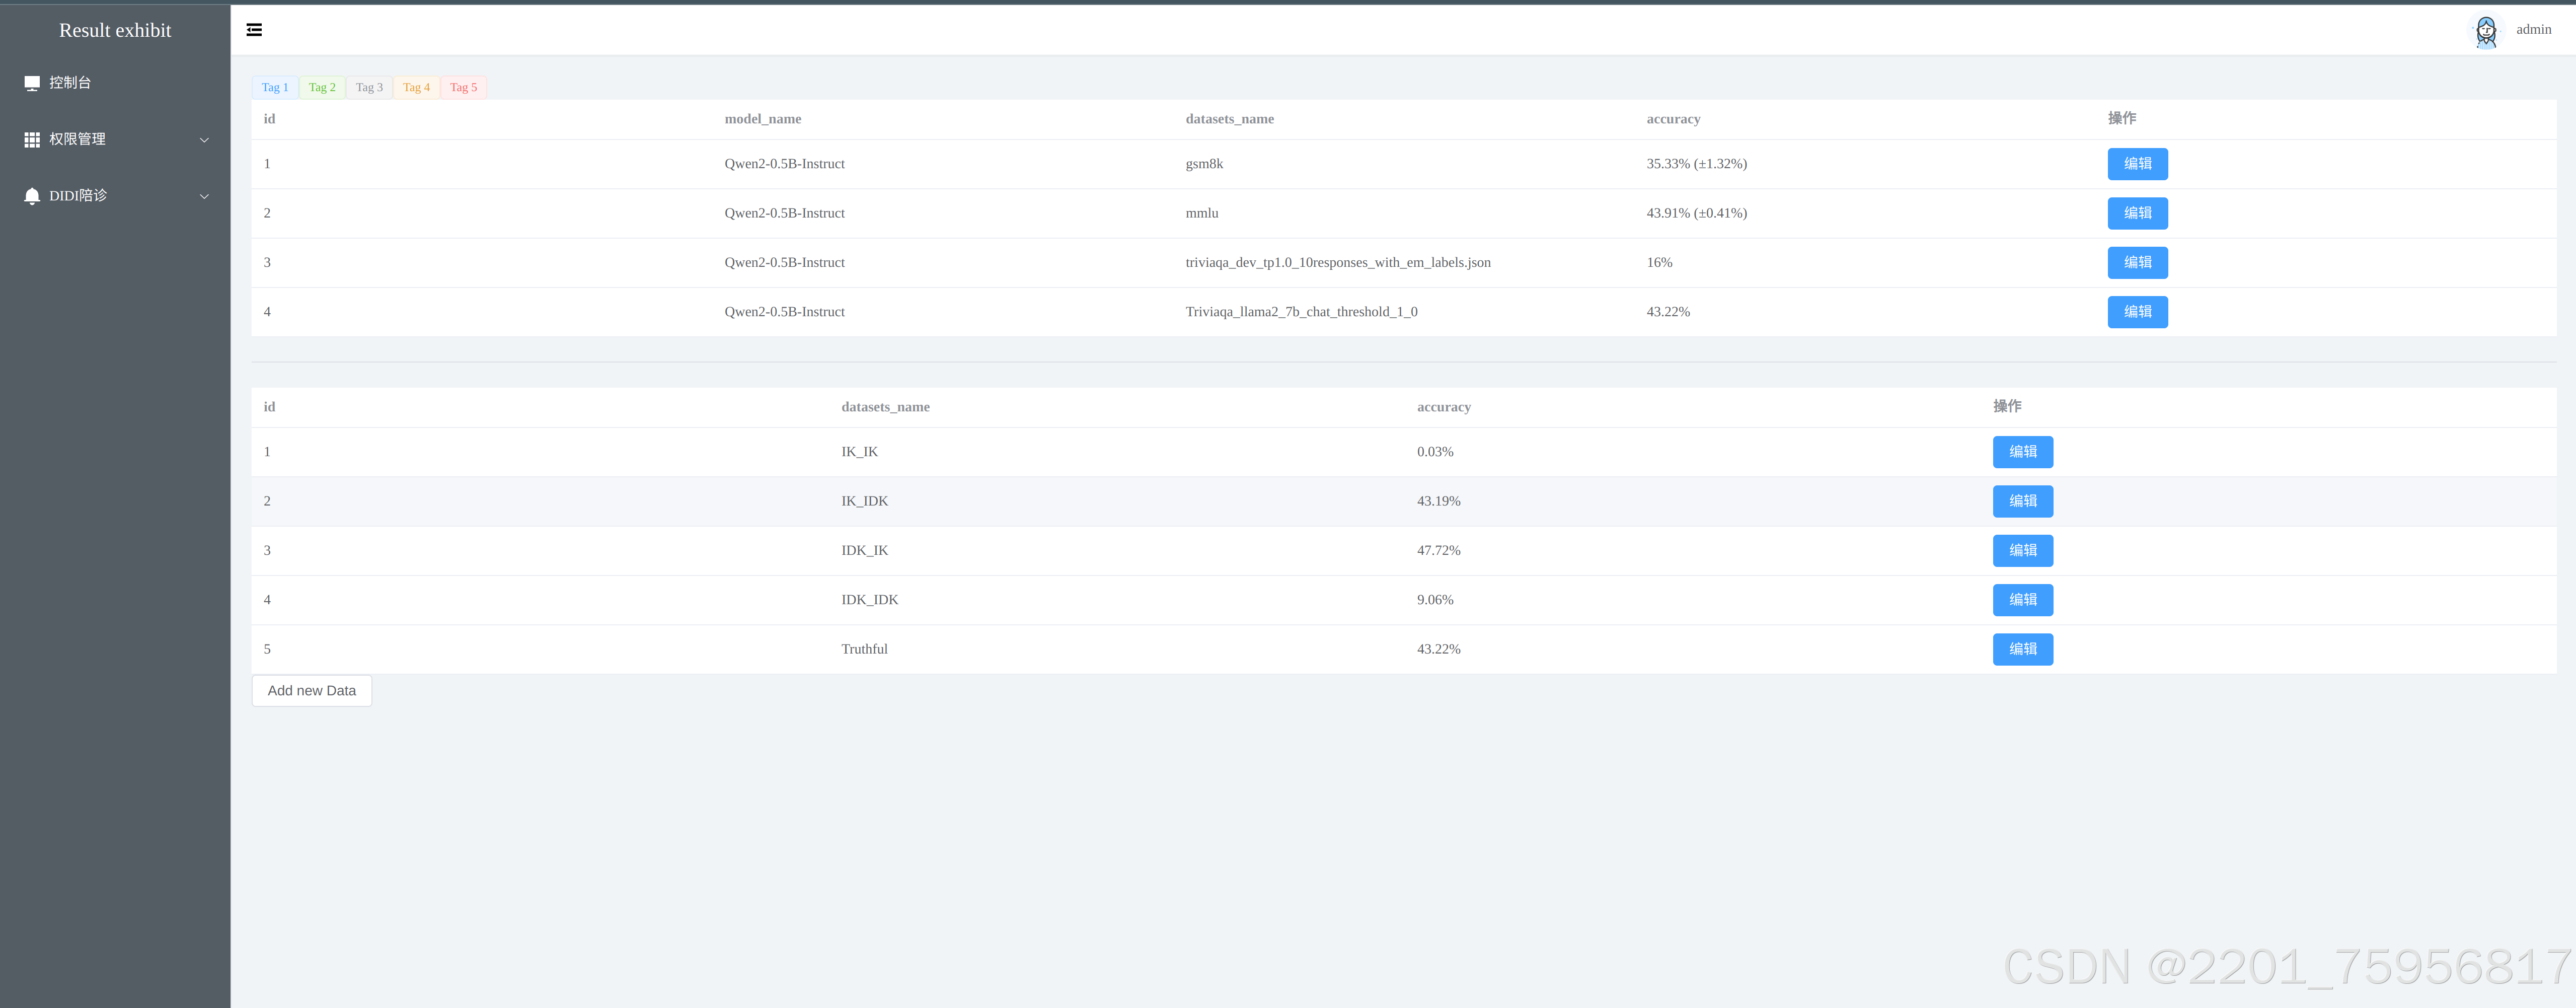Viewport: 2576px width, 1008px height.
Task: Edit the IK_IDK accuracy row
Action: pyautogui.click(x=2022, y=501)
